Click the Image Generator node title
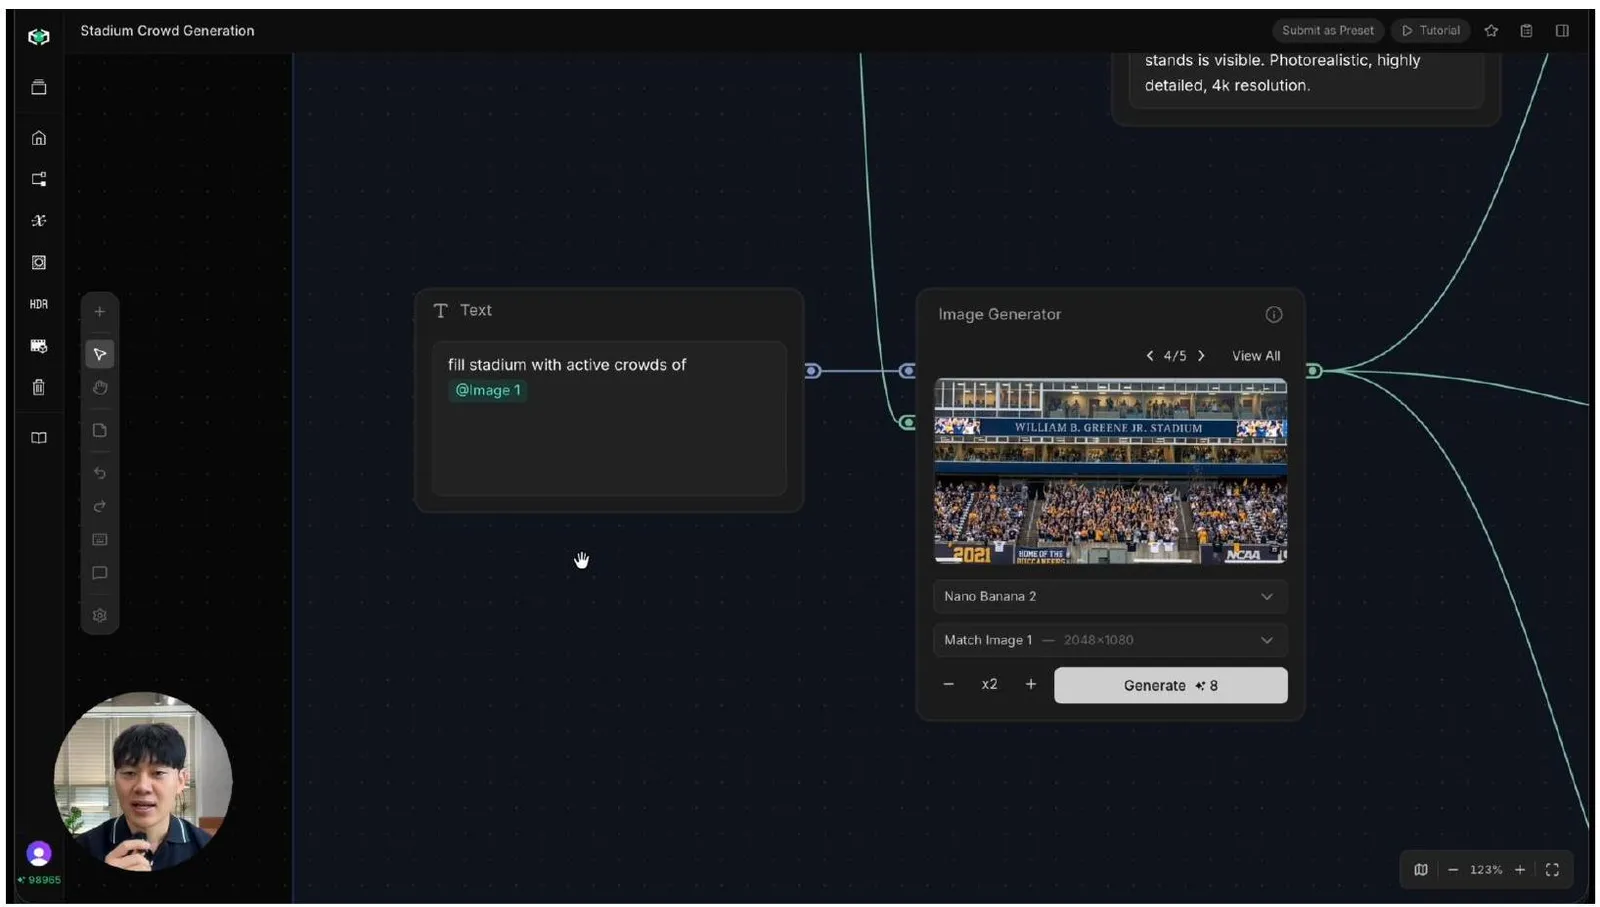The width and height of the screenshot is (1600, 907). pos(999,315)
